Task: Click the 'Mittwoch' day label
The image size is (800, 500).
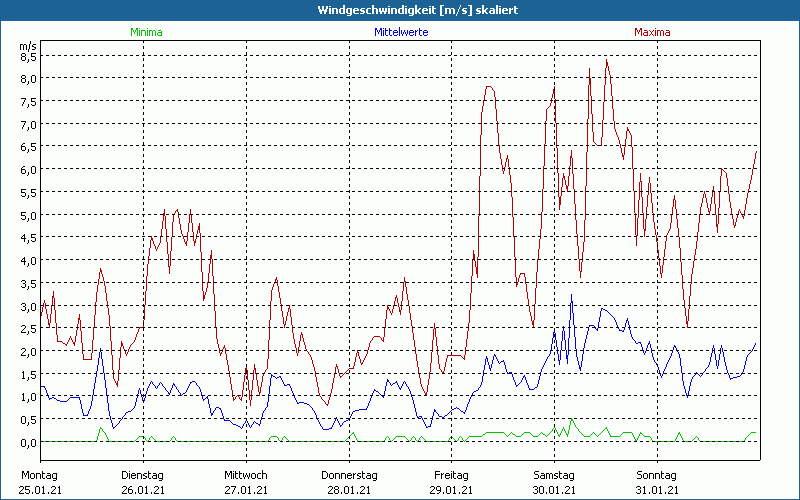Action: point(246,476)
